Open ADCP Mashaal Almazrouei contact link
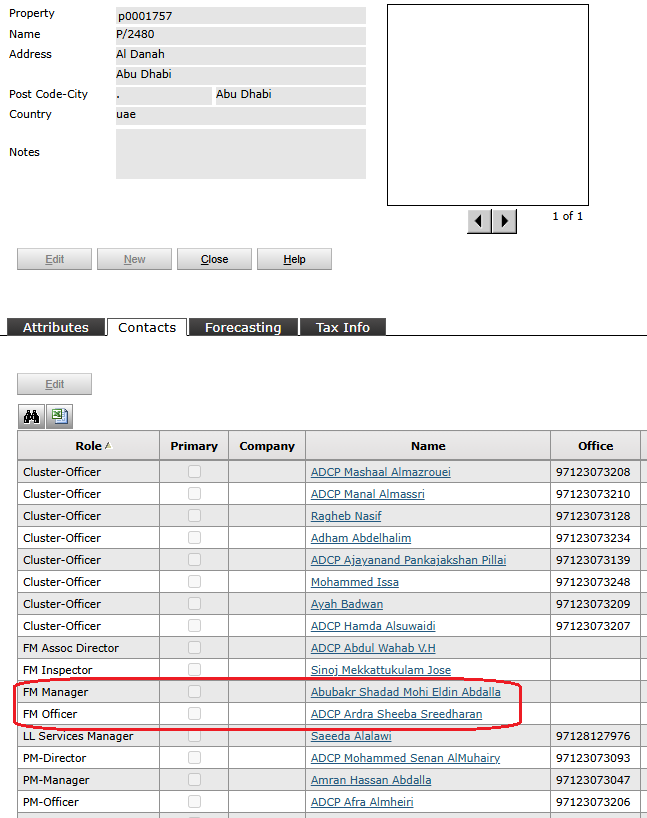 click(380, 472)
